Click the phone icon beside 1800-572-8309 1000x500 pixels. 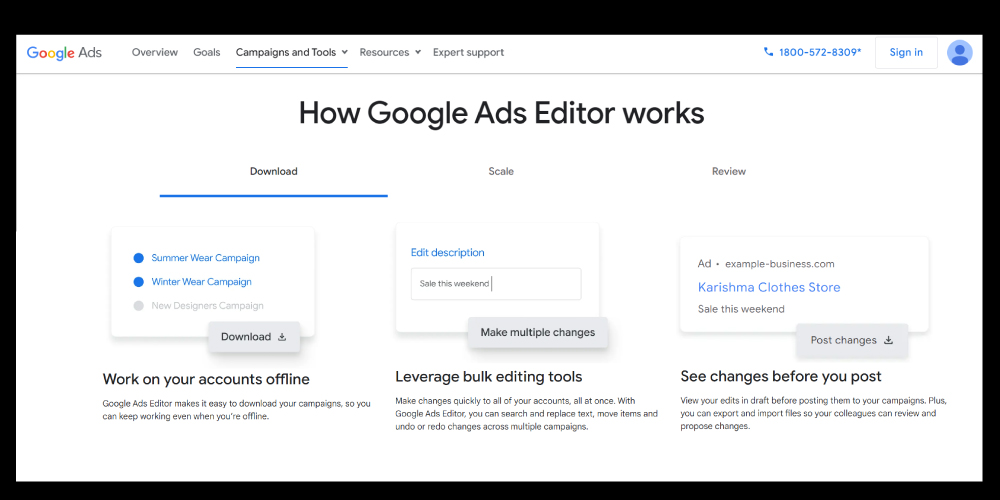click(x=768, y=52)
